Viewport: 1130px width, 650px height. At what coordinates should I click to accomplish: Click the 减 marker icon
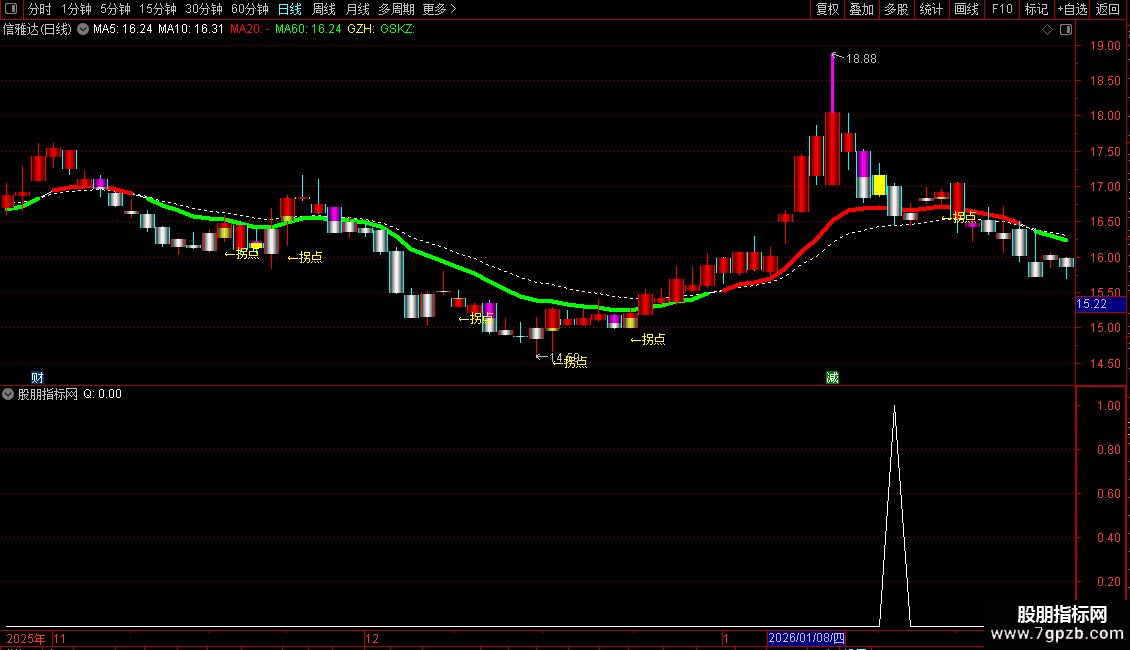click(832, 378)
